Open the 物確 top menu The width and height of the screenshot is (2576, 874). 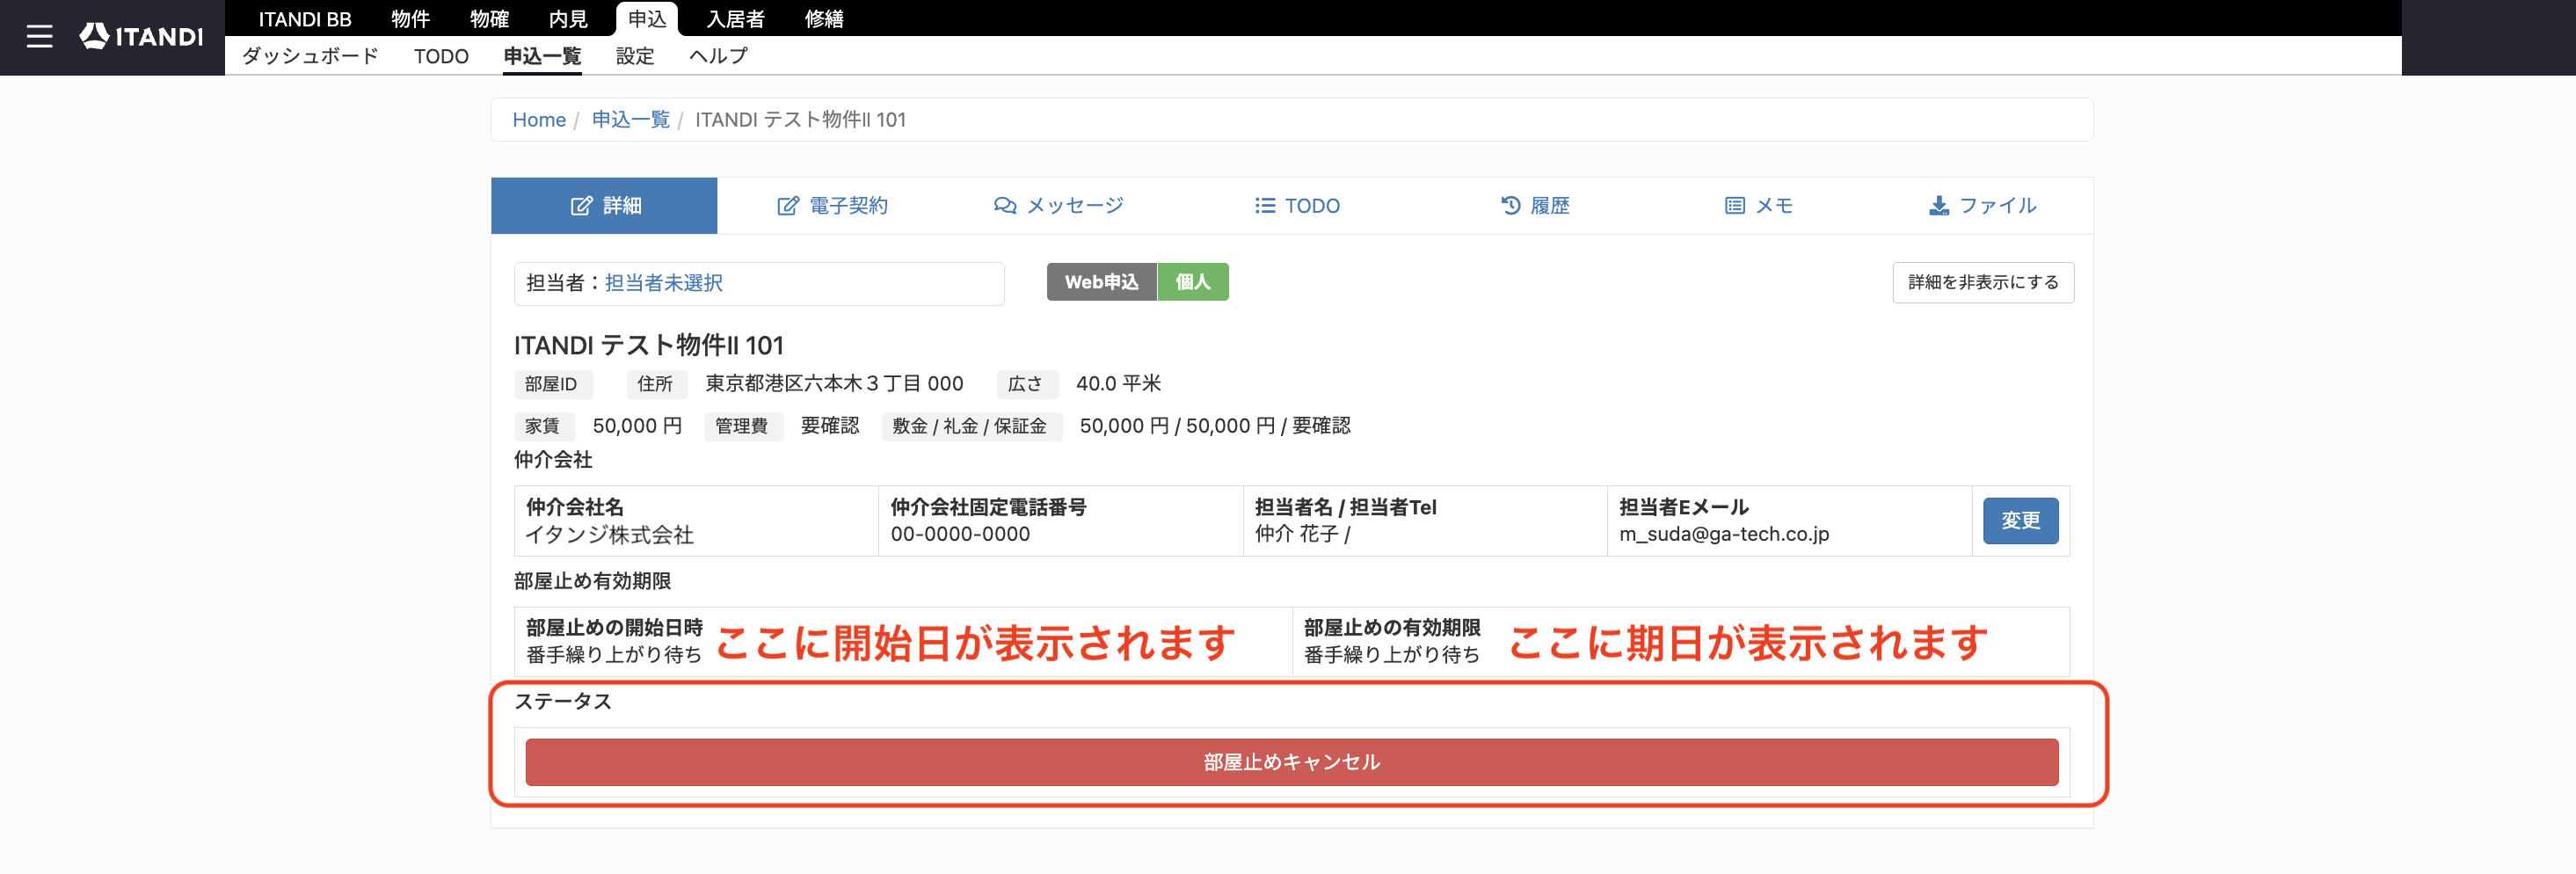[x=489, y=19]
